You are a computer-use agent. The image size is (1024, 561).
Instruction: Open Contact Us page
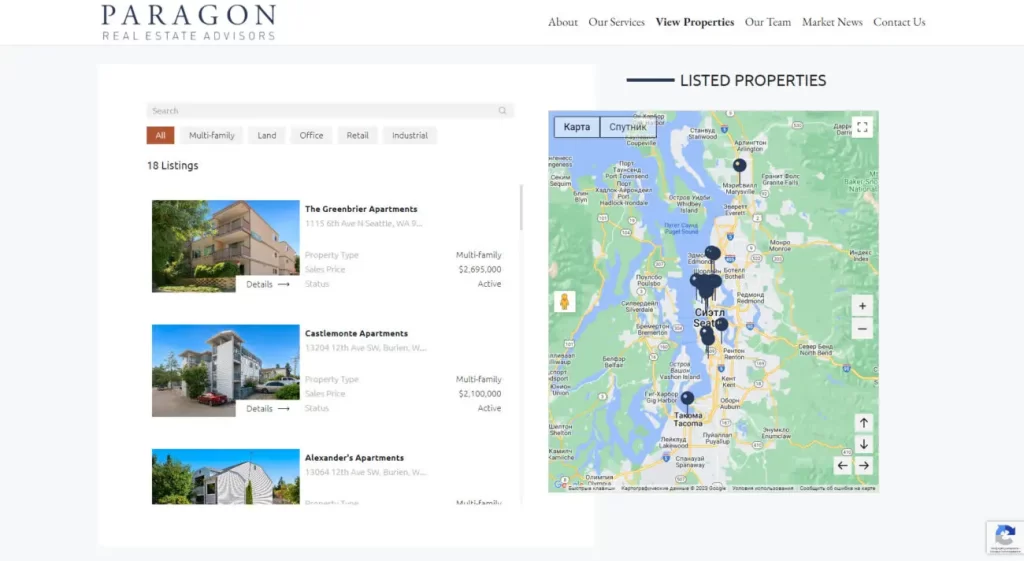coord(899,22)
